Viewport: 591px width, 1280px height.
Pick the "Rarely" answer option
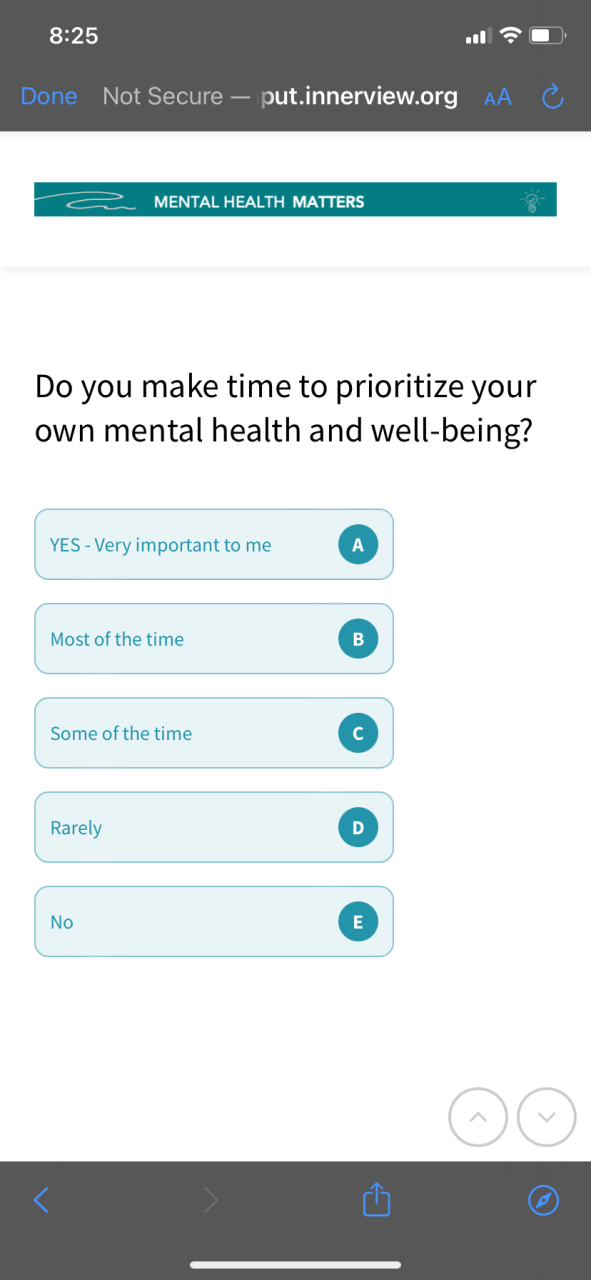(x=214, y=827)
